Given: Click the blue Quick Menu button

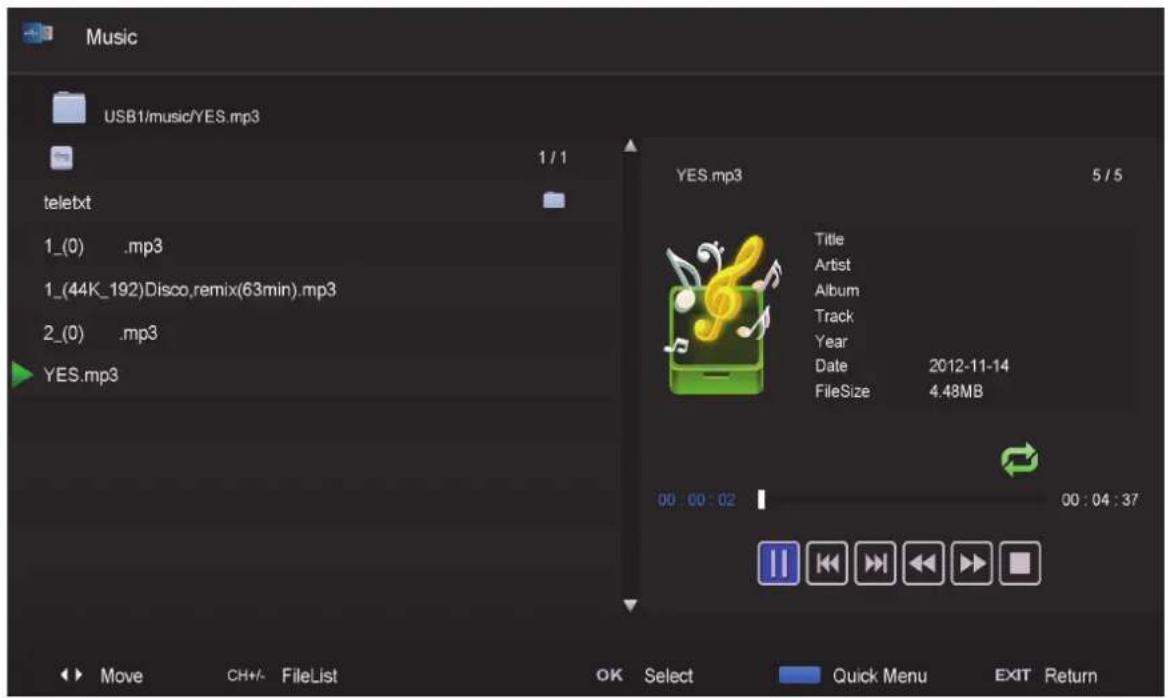Looking at the screenshot, I should coord(799,675).
